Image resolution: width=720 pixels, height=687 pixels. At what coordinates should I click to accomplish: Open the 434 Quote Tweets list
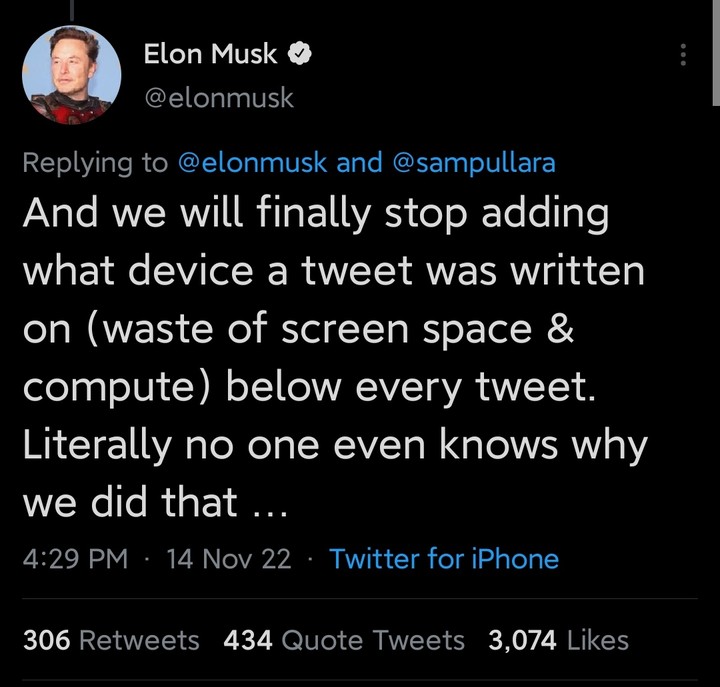pyautogui.click(x=344, y=640)
